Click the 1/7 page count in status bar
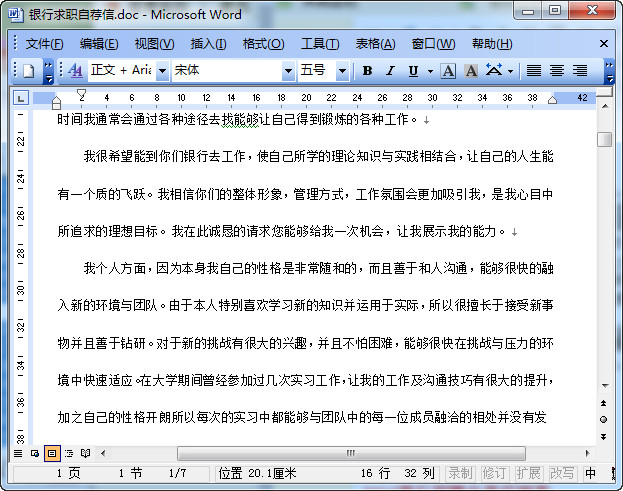The height and width of the screenshot is (491, 623). coord(177,473)
